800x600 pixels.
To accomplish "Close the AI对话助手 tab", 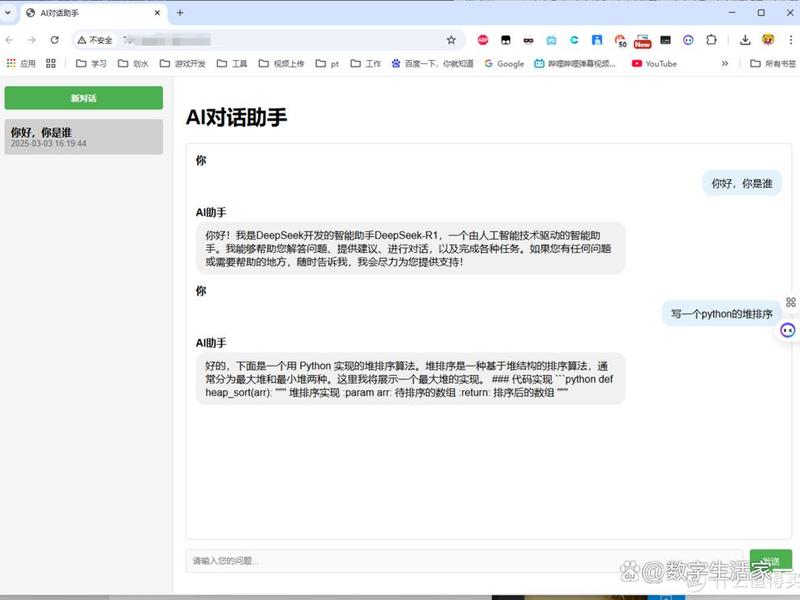I will coord(157,13).
